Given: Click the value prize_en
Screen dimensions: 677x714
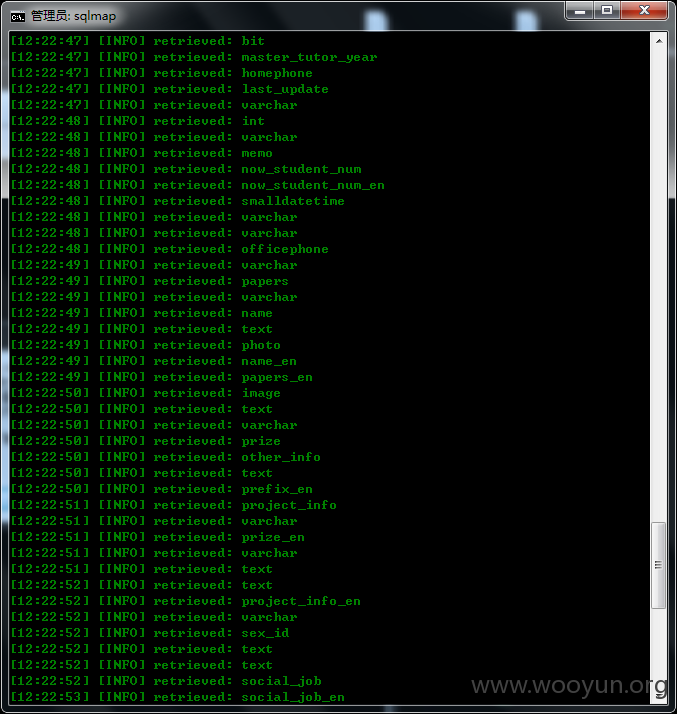Looking at the screenshot, I should (273, 537).
